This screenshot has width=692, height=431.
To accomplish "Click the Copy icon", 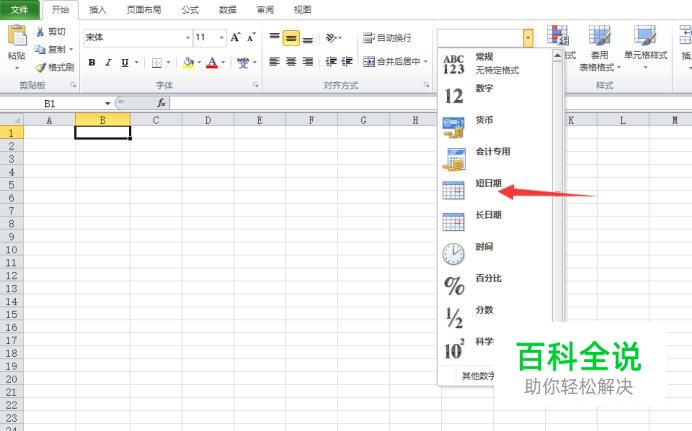I will 40,49.
